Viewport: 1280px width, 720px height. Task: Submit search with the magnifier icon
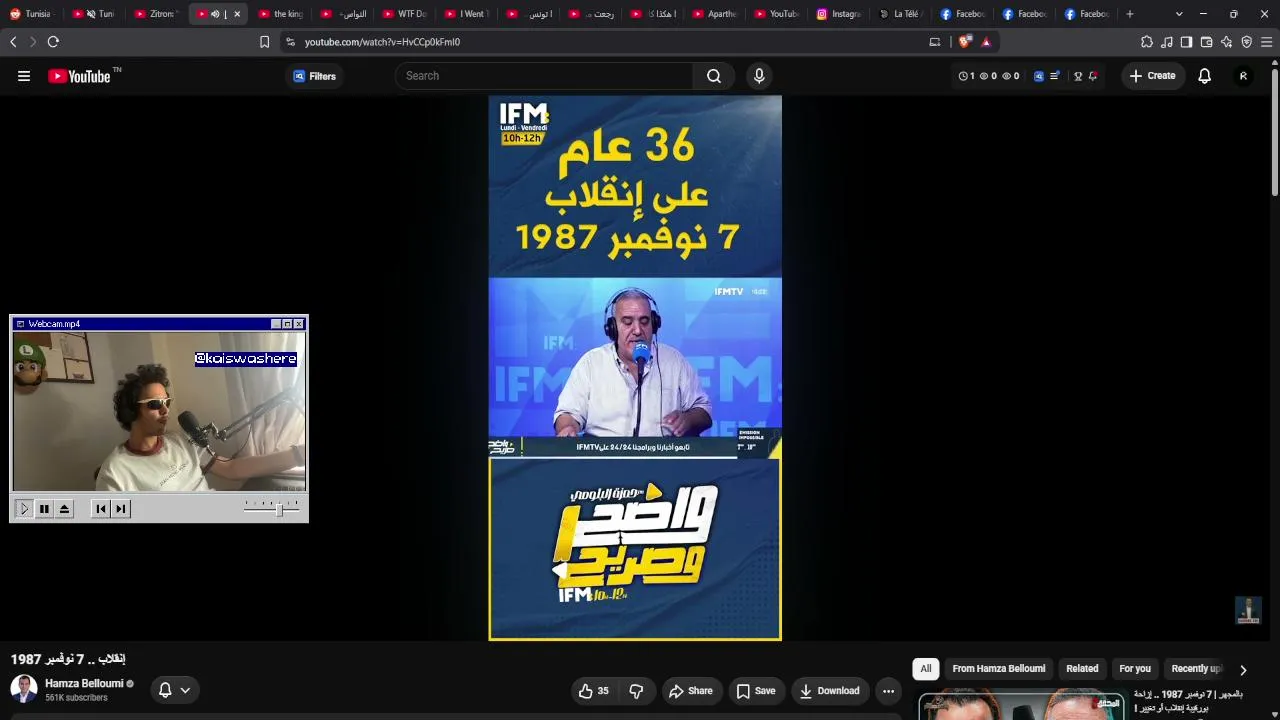(714, 76)
